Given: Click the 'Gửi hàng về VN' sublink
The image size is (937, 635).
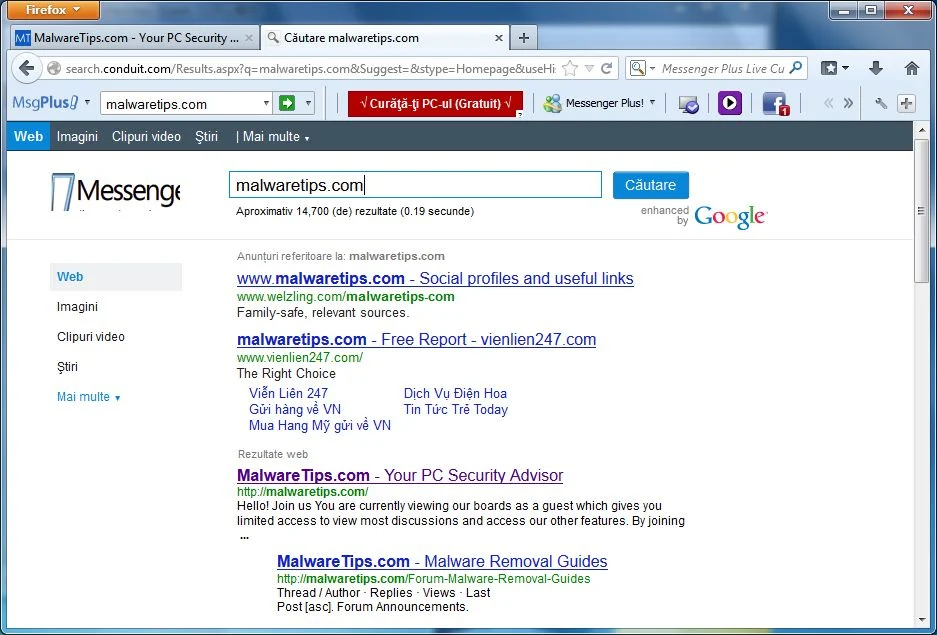Looking at the screenshot, I should tap(295, 409).
